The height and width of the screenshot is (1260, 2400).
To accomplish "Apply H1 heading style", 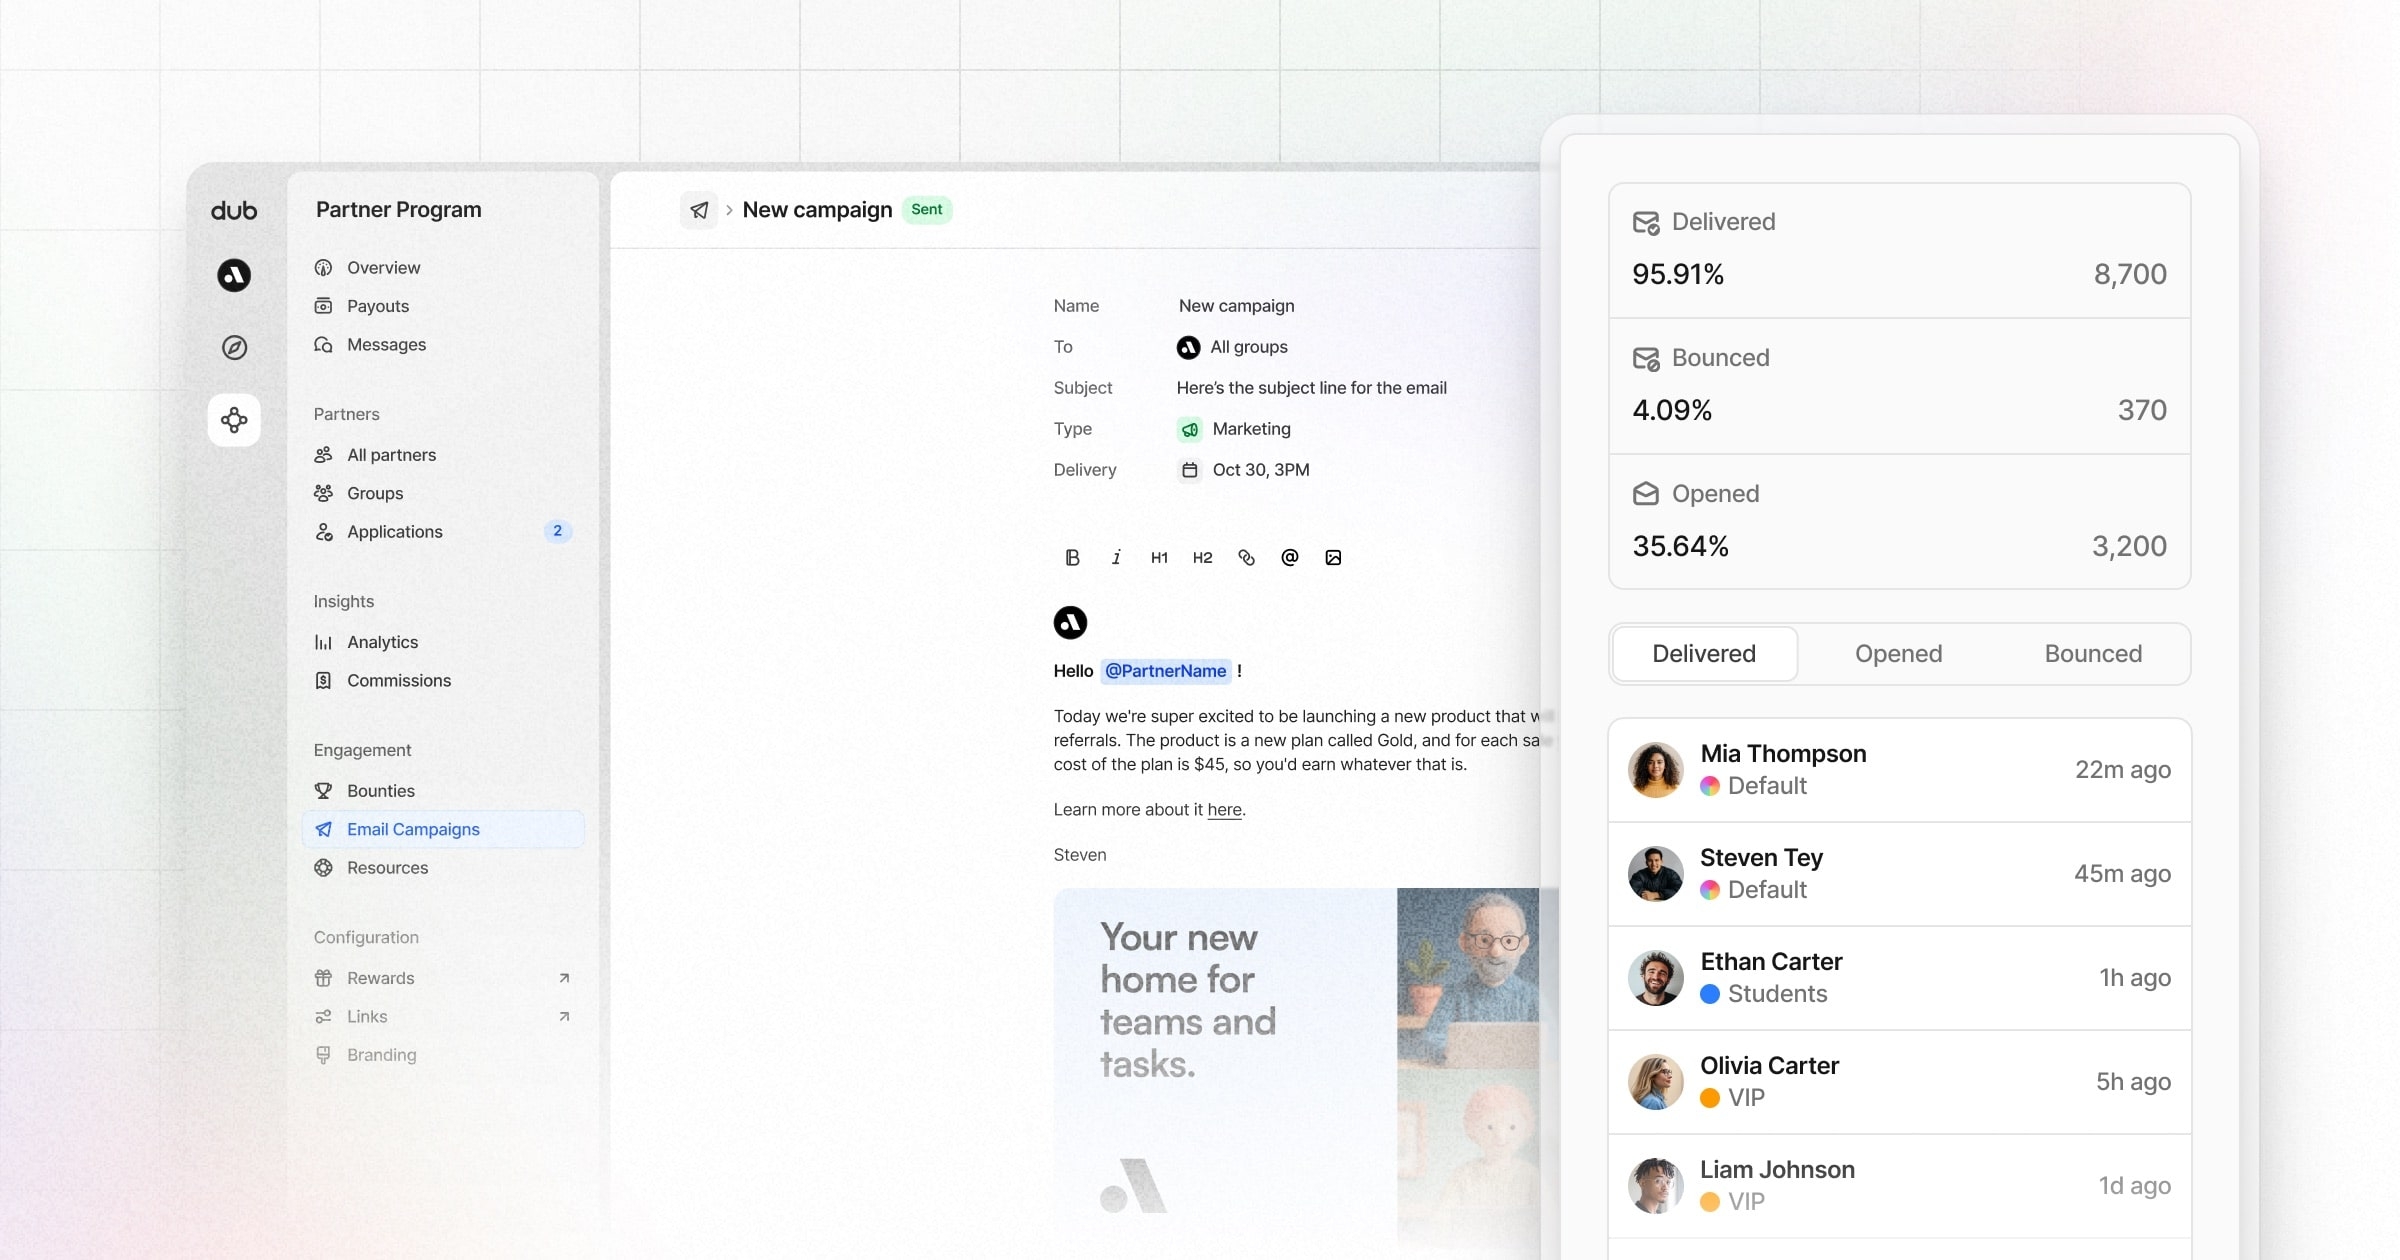I will 1159,558.
